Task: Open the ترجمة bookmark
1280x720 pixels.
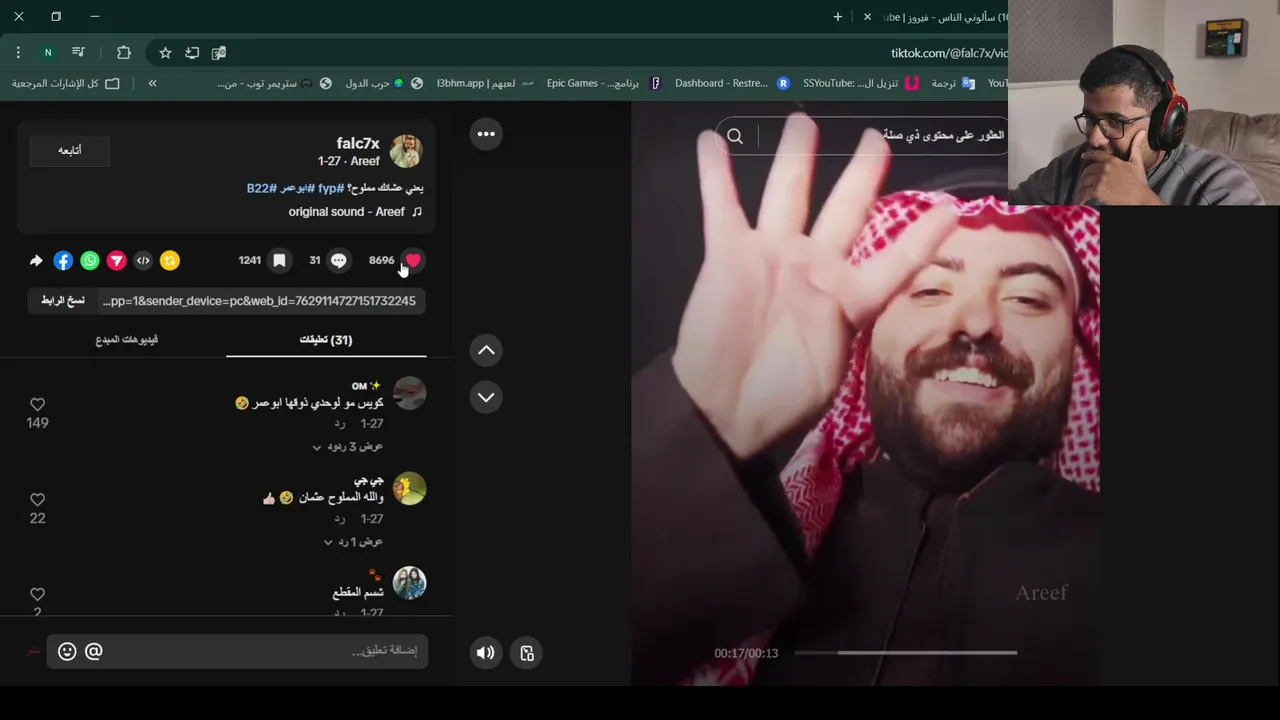Action: coord(952,83)
